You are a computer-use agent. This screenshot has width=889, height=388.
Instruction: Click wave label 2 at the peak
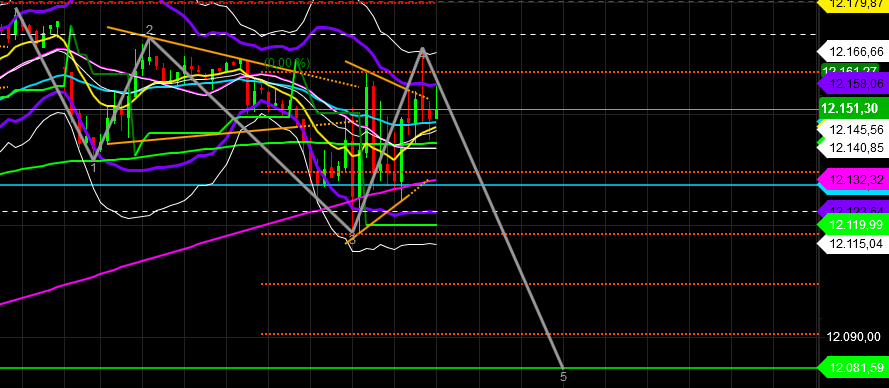tap(149, 29)
